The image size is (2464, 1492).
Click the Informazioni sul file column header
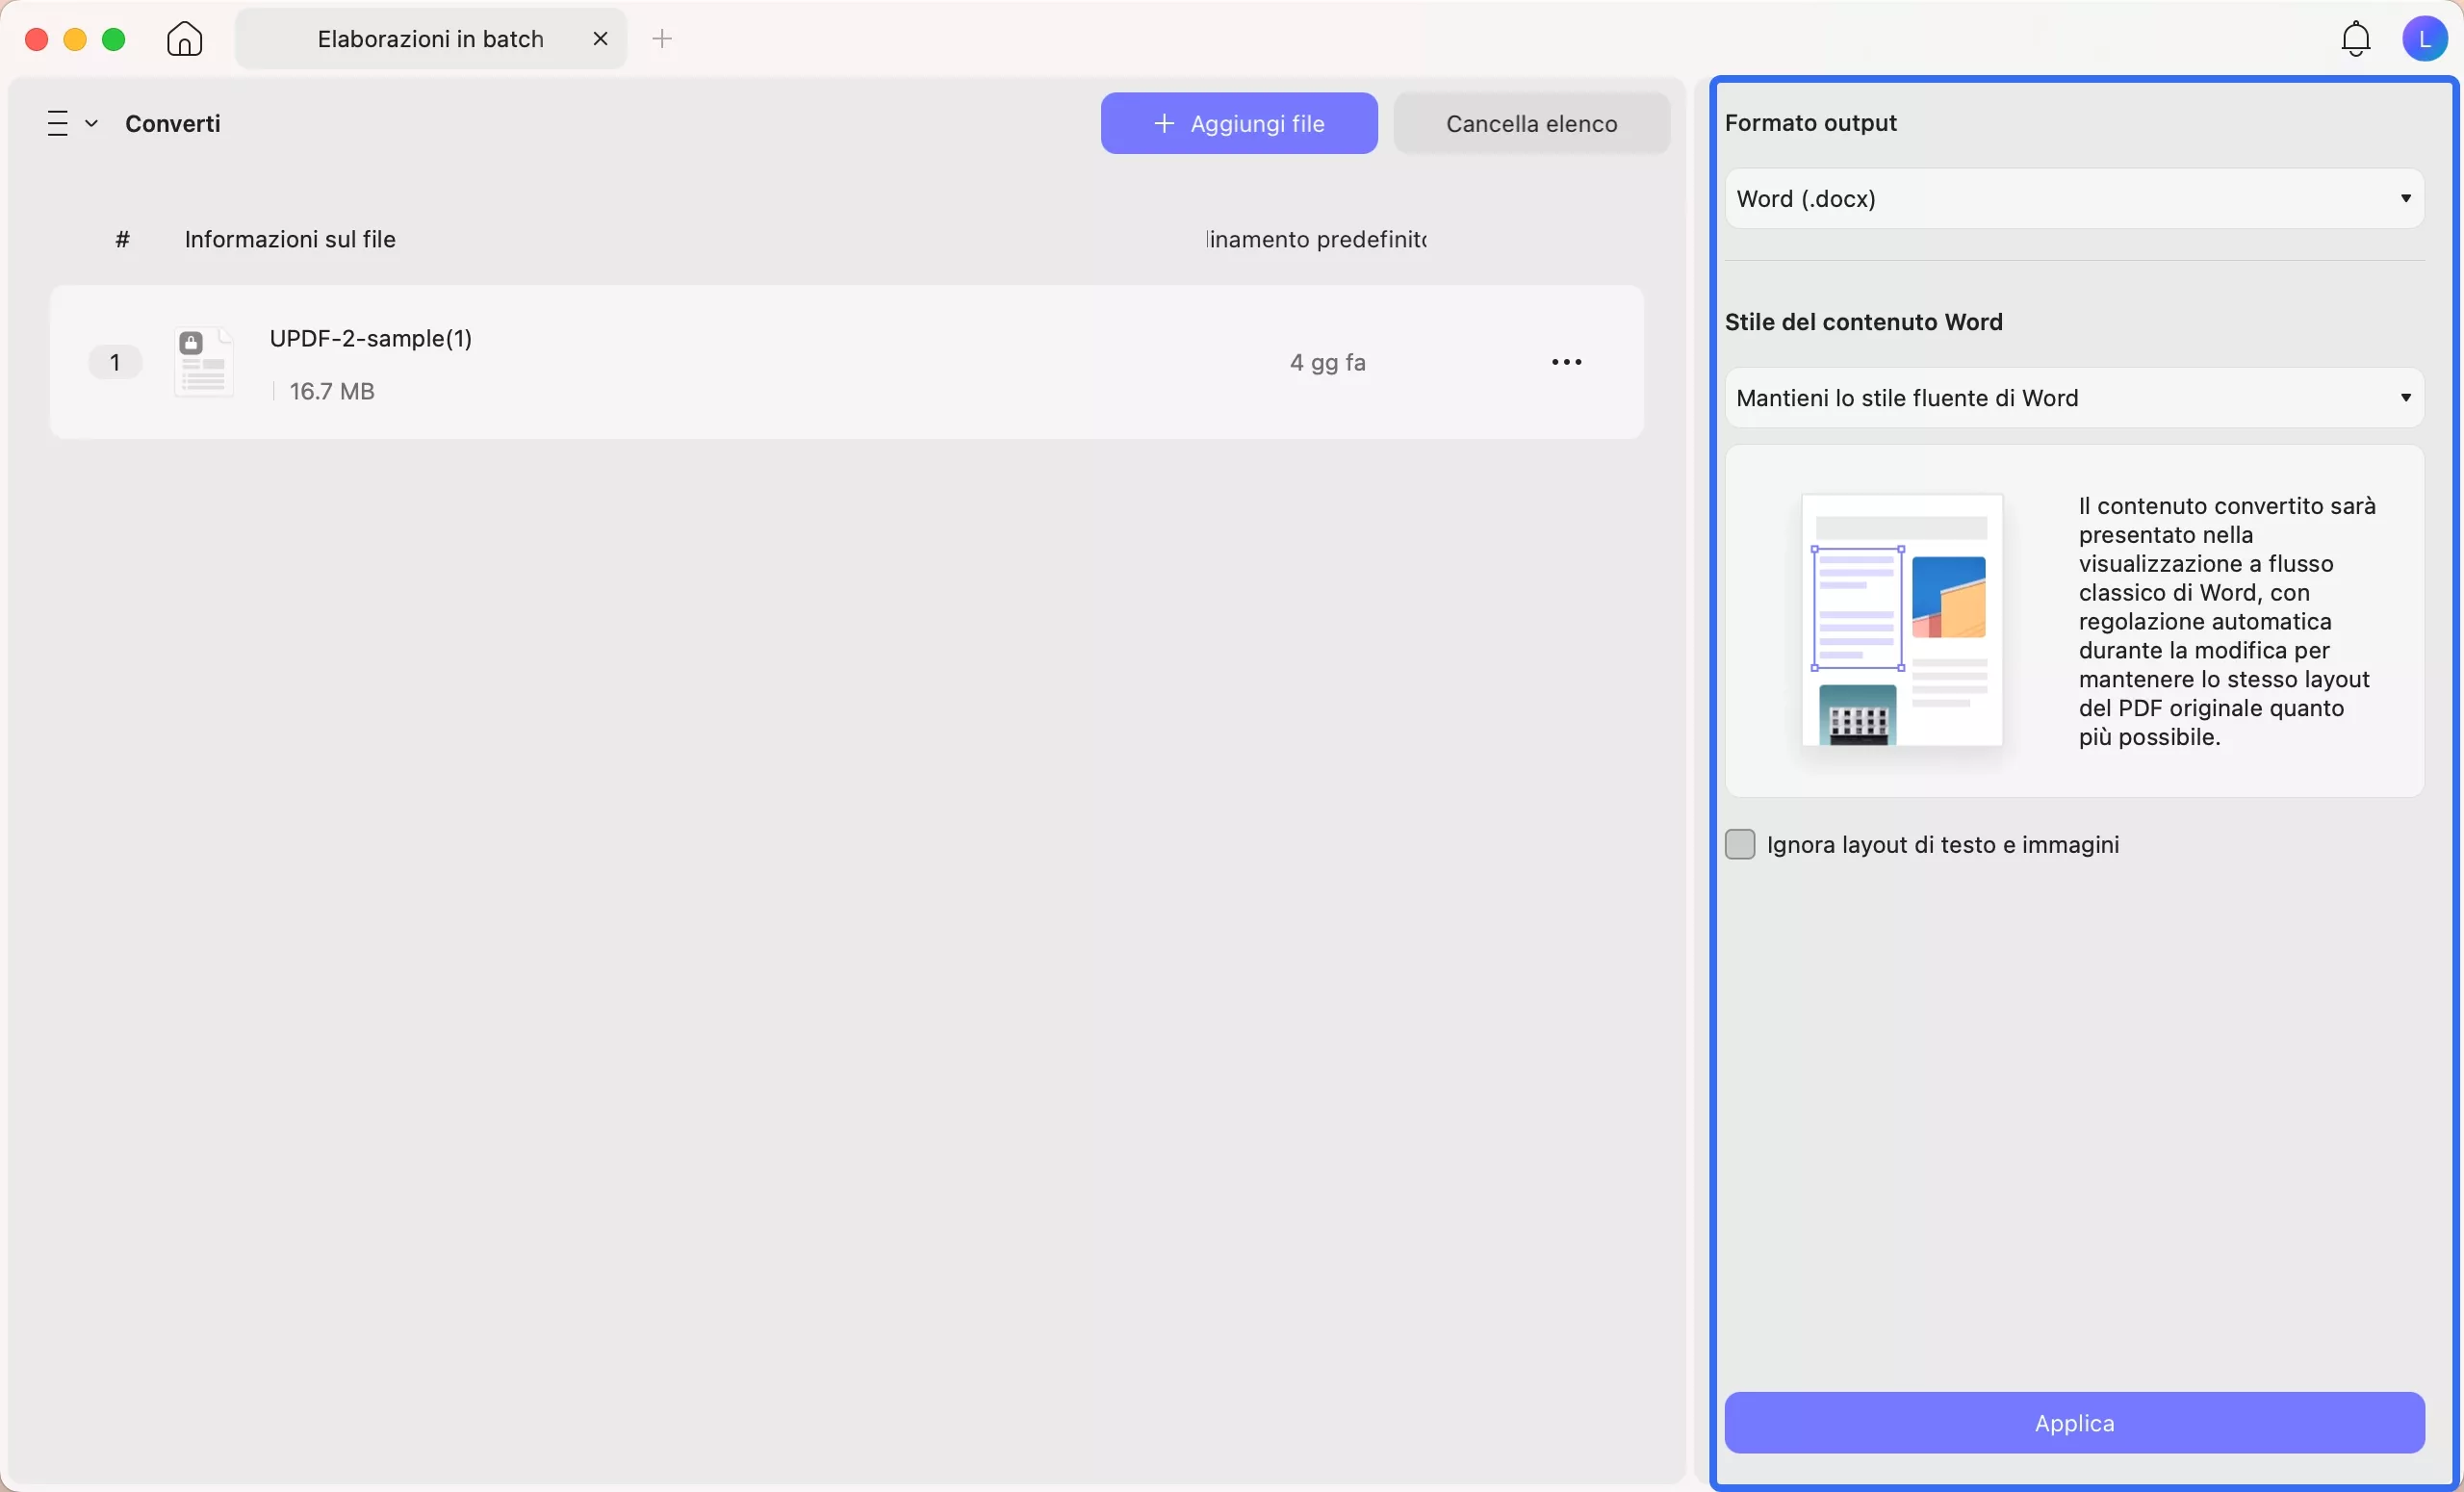[290, 239]
